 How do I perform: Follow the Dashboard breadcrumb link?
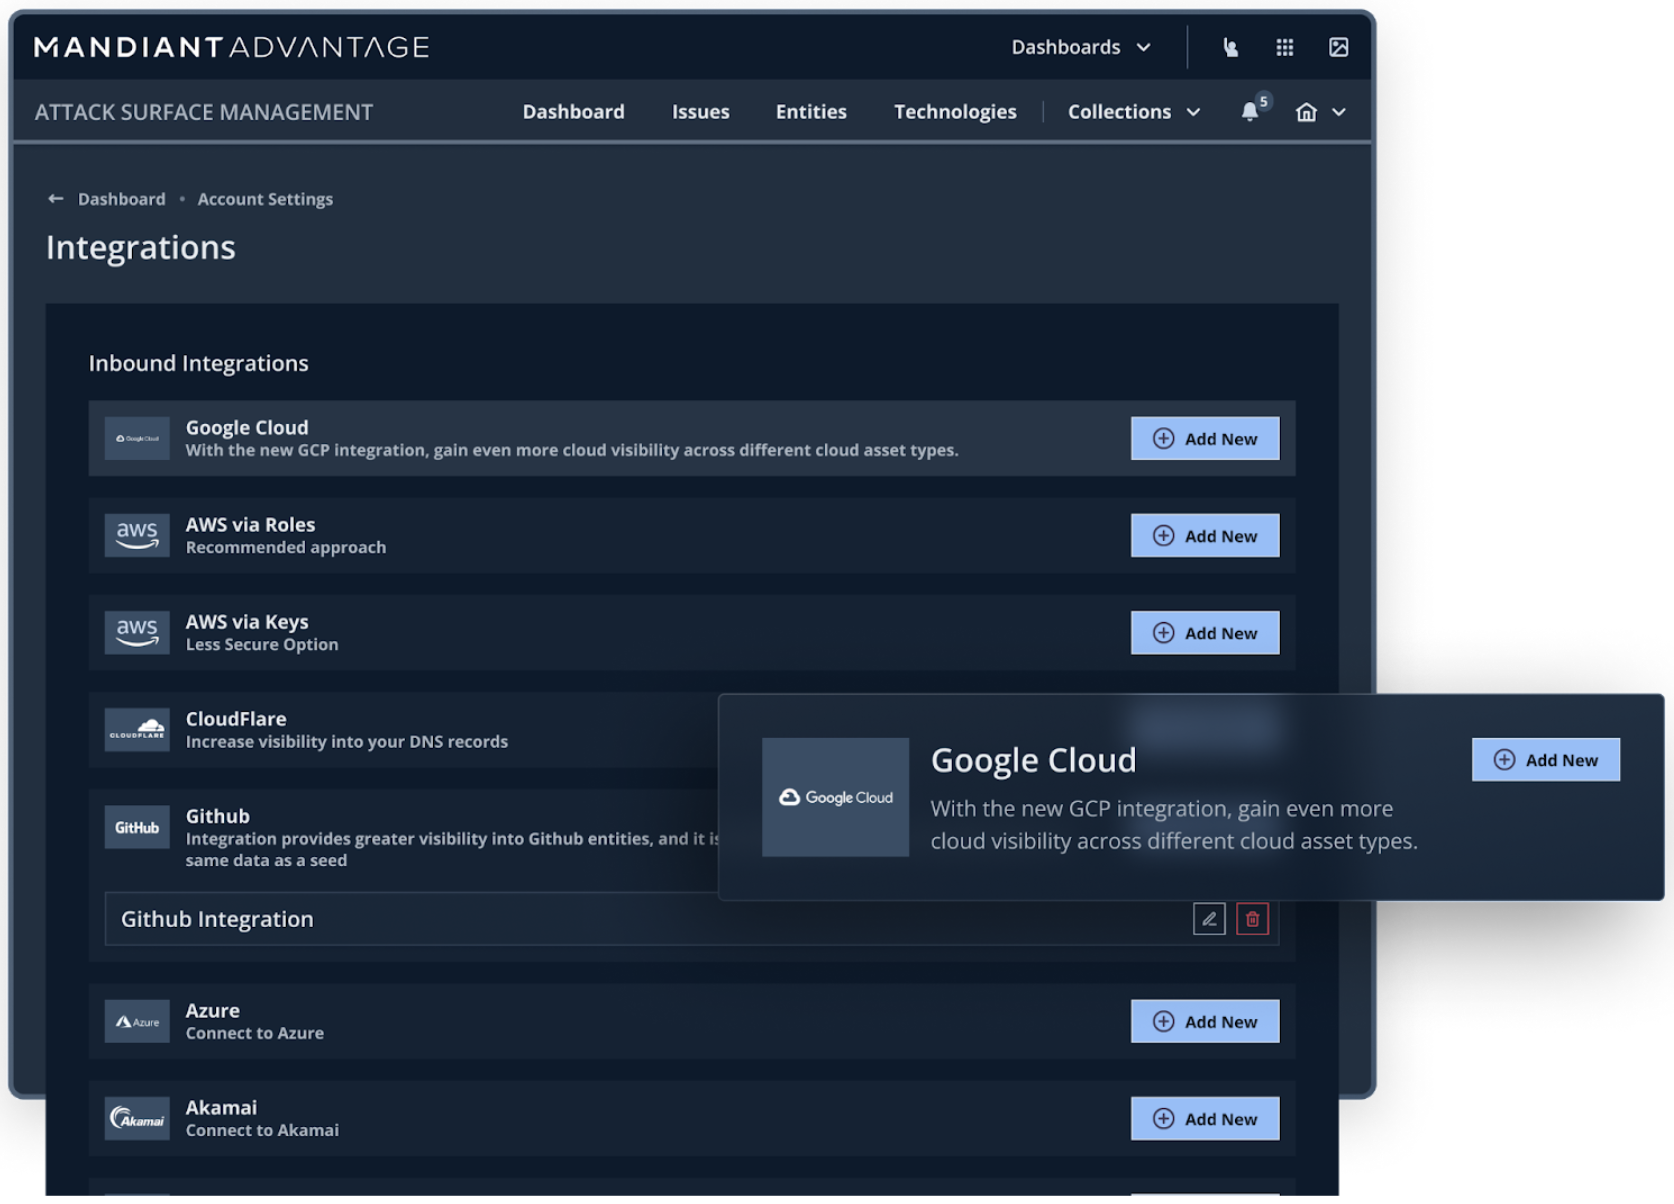[122, 199]
